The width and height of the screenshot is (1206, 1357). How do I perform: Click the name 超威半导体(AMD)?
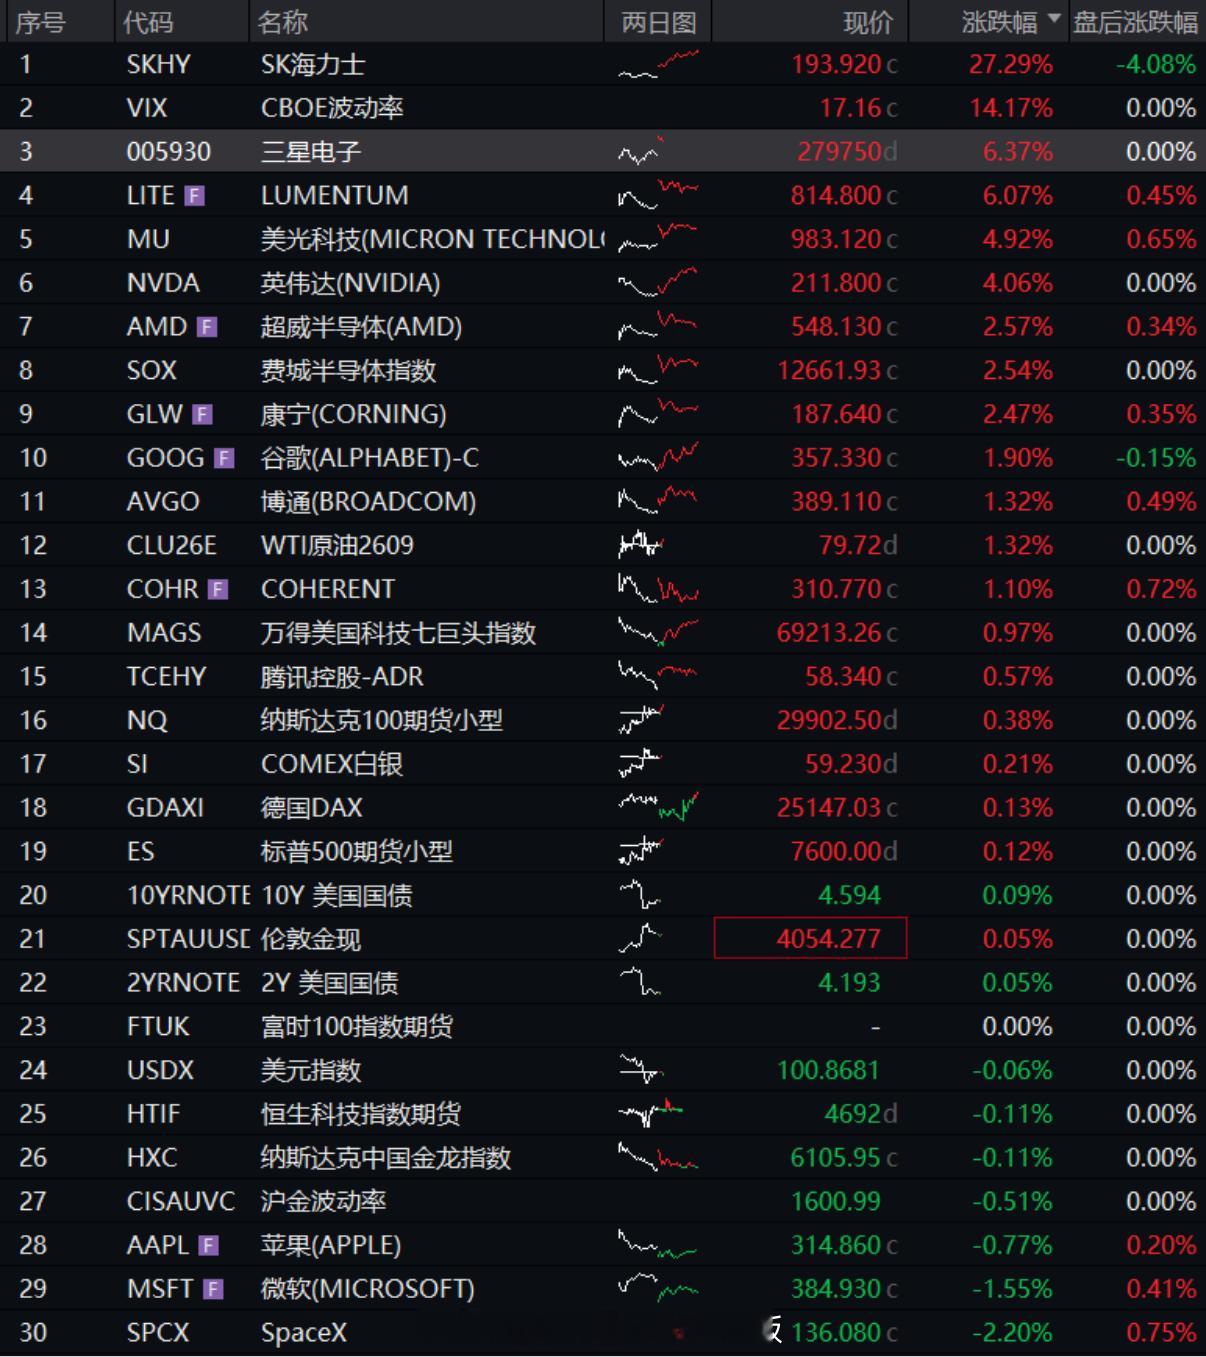point(361,327)
